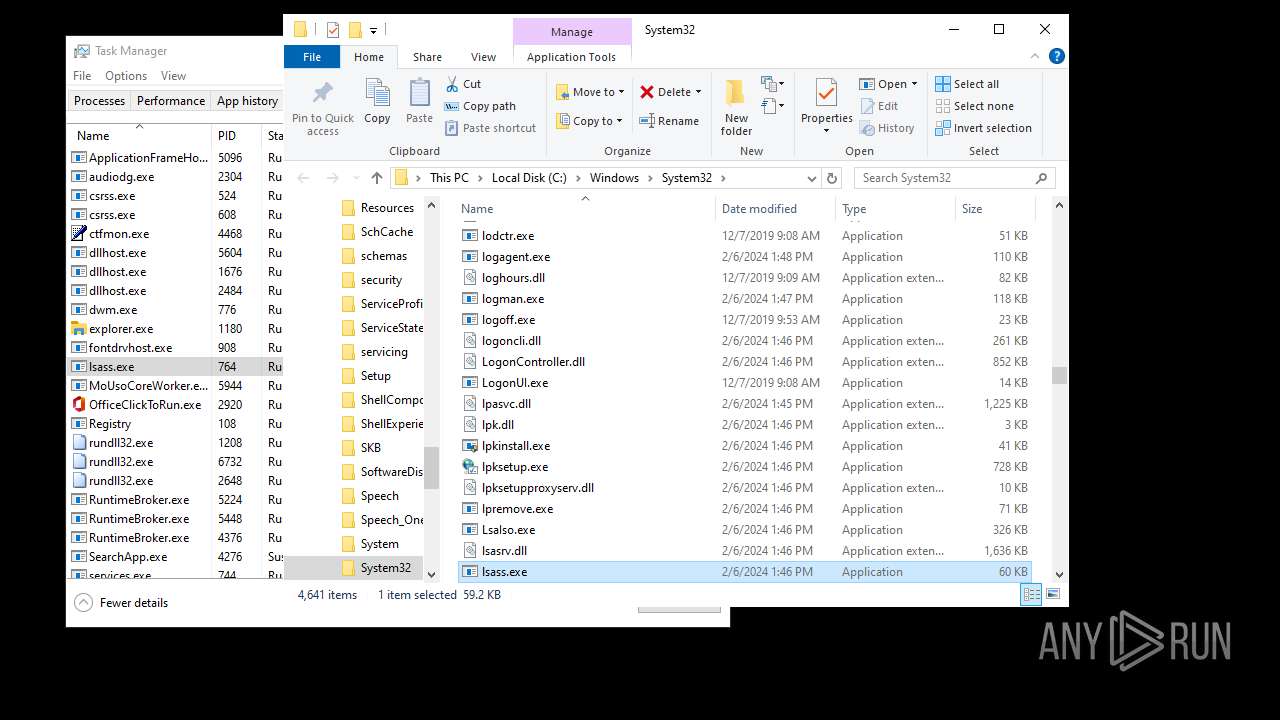Screen dimensions: 1280x720
Task: Switch to the Share ribbon tab
Action: point(427,57)
